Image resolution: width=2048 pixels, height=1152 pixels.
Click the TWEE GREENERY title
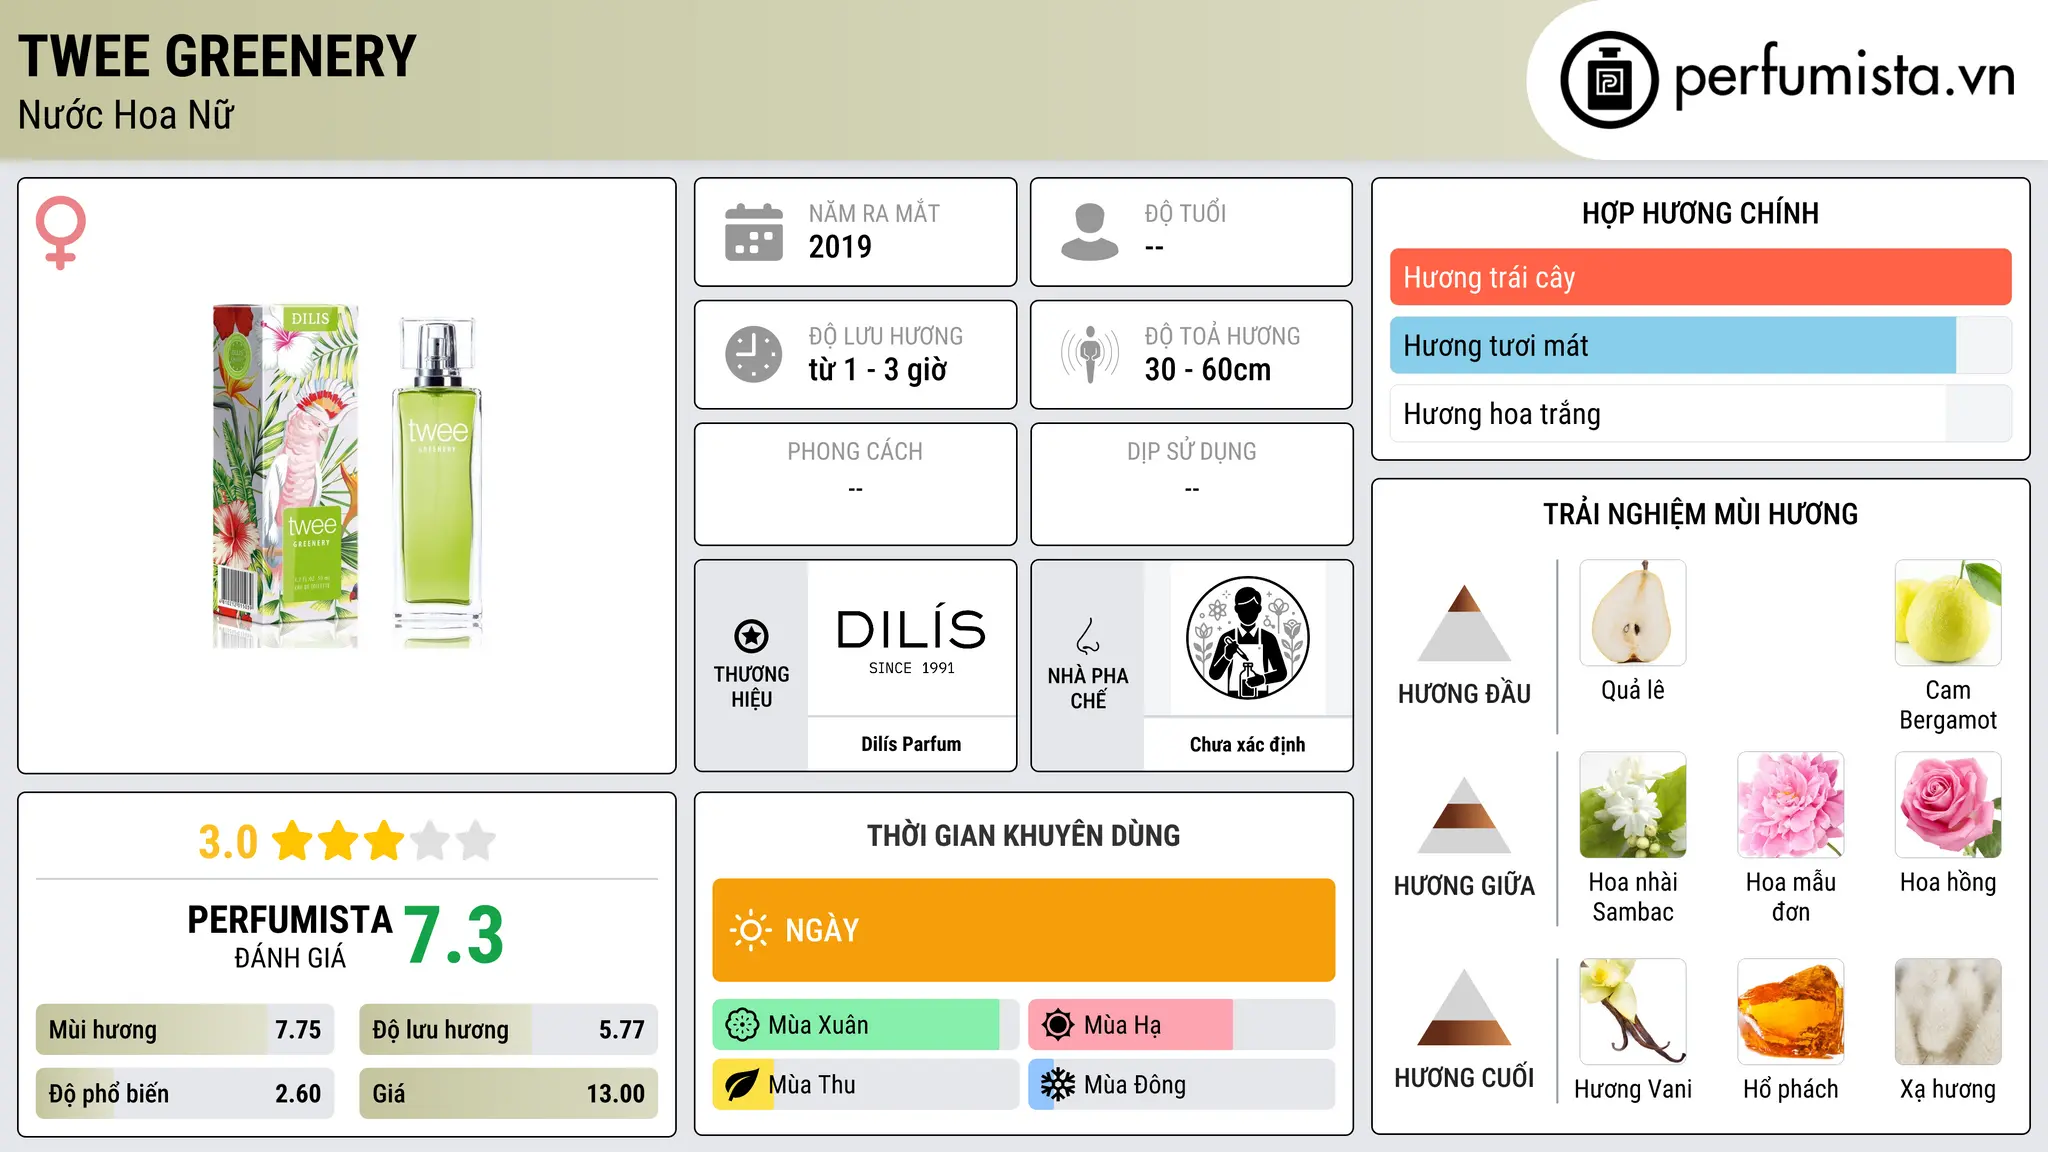click(x=217, y=56)
